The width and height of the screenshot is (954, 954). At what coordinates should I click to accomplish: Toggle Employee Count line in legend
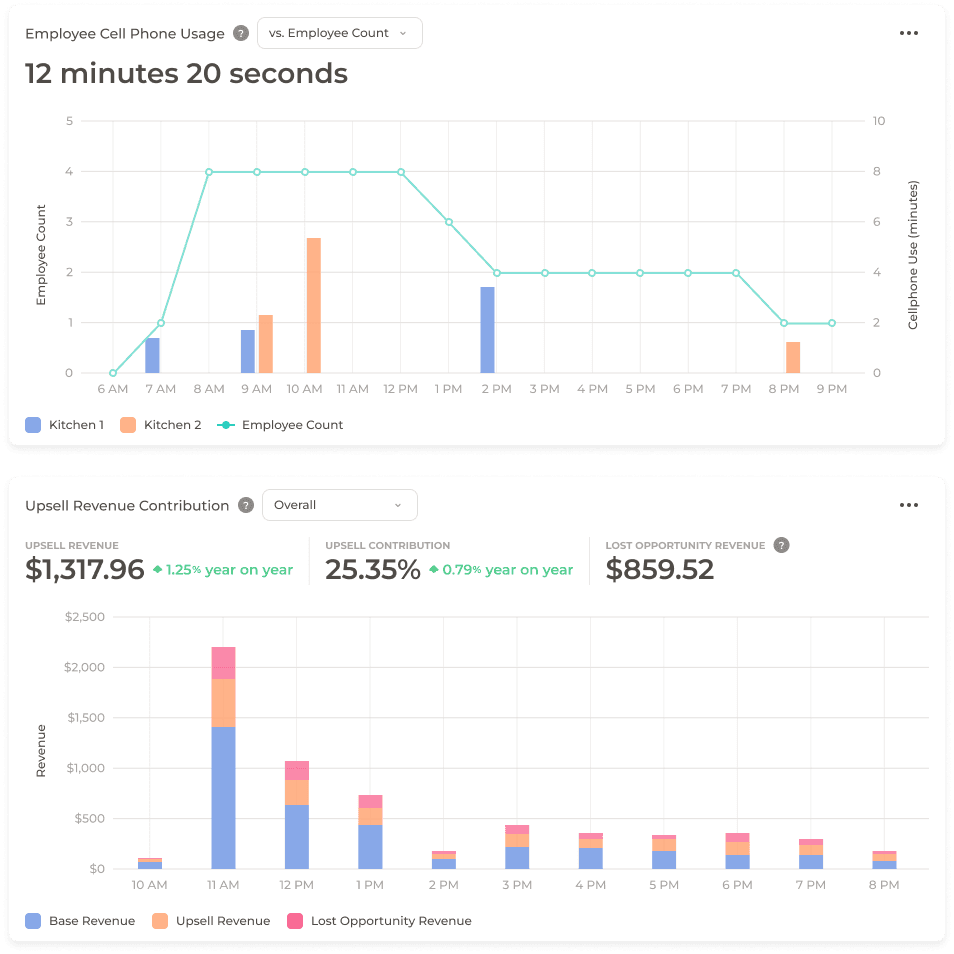(280, 425)
